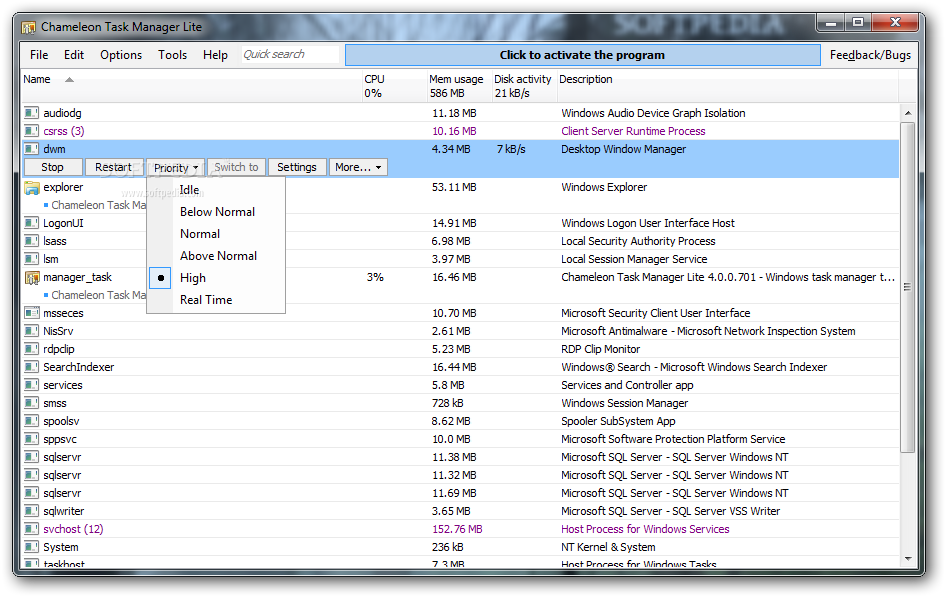The height and width of the screenshot is (597, 946).
Task: Click the services process icon
Action: click(31, 385)
